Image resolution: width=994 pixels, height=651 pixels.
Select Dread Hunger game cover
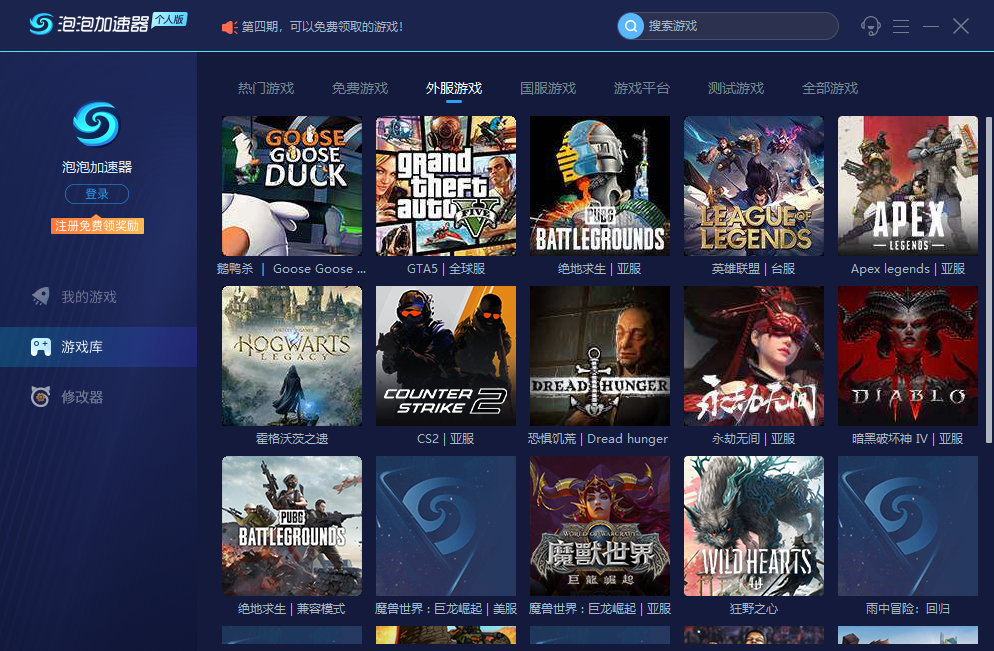pos(600,356)
